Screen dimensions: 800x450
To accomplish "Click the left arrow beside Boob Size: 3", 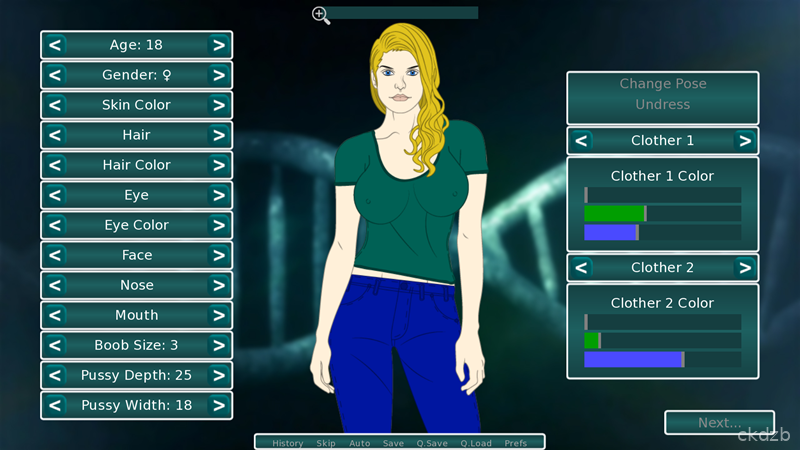I will [x=55, y=345].
